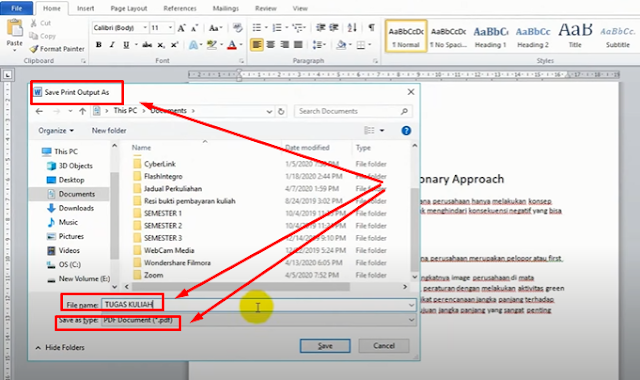Click the Shrink Font icon
Viewport: 640px width, 380px height.
click(194, 28)
